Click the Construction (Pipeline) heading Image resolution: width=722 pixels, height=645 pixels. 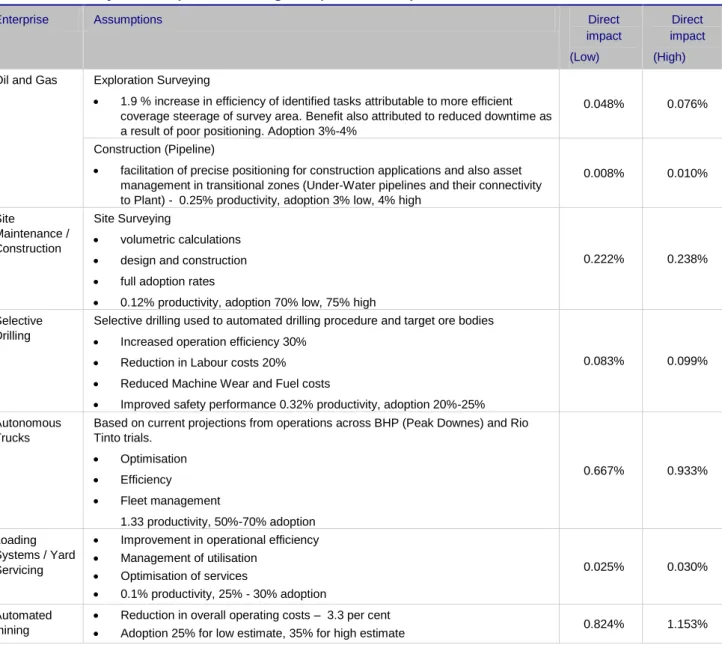click(x=154, y=149)
